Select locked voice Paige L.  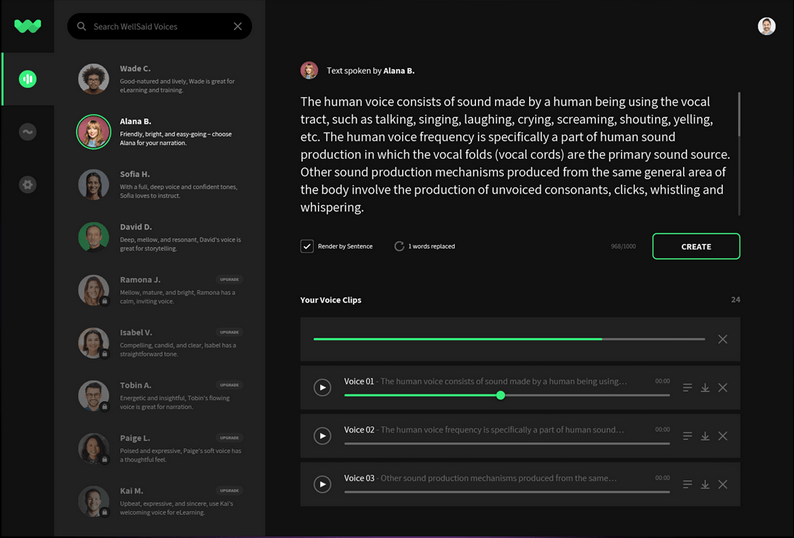coord(160,448)
